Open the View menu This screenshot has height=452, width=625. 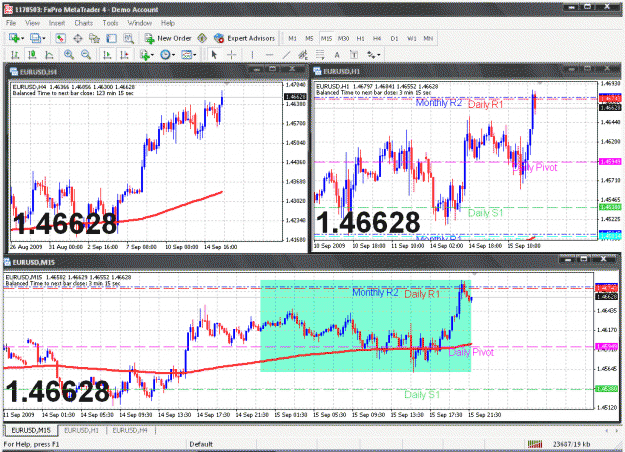pyautogui.click(x=32, y=23)
